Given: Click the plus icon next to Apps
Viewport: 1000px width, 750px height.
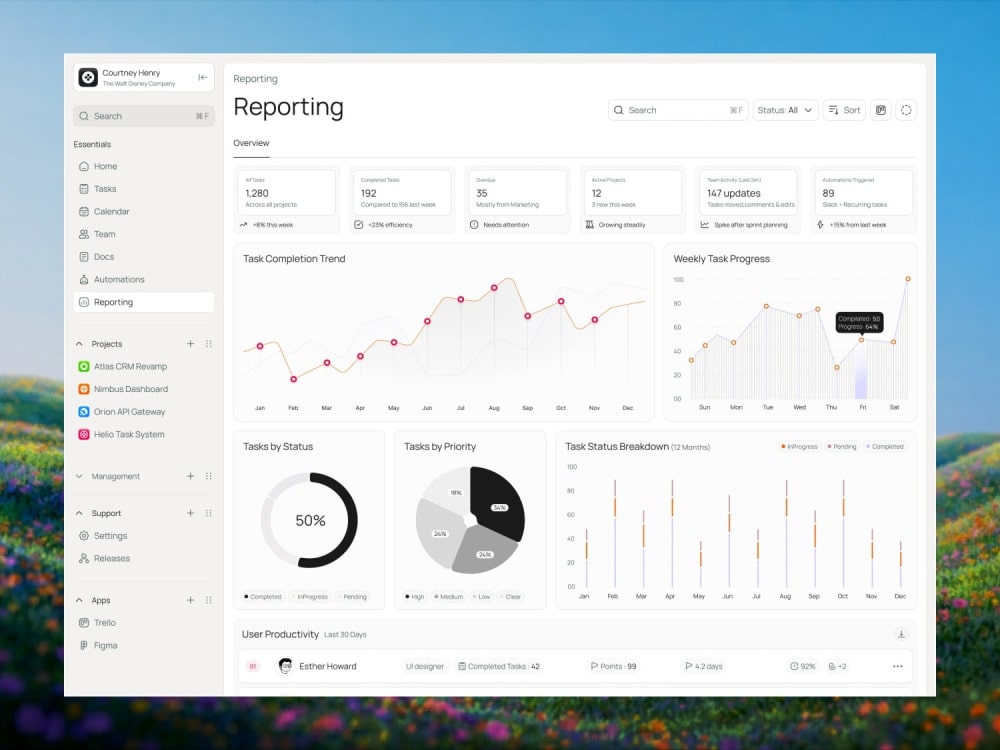Looking at the screenshot, I should (x=190, y=600).
